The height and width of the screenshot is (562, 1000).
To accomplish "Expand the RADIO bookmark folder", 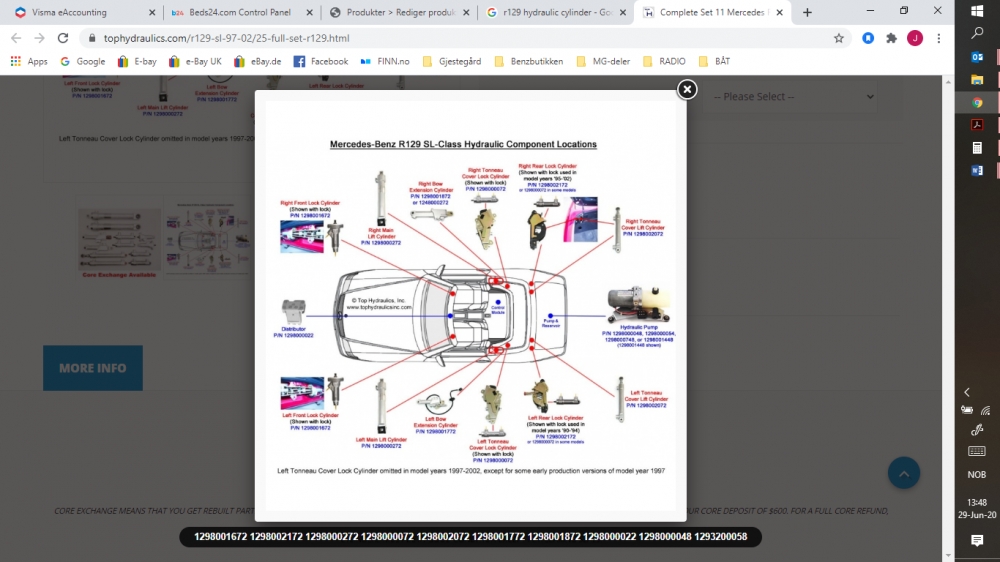I will pyautogui.click(x=665, y=61).
